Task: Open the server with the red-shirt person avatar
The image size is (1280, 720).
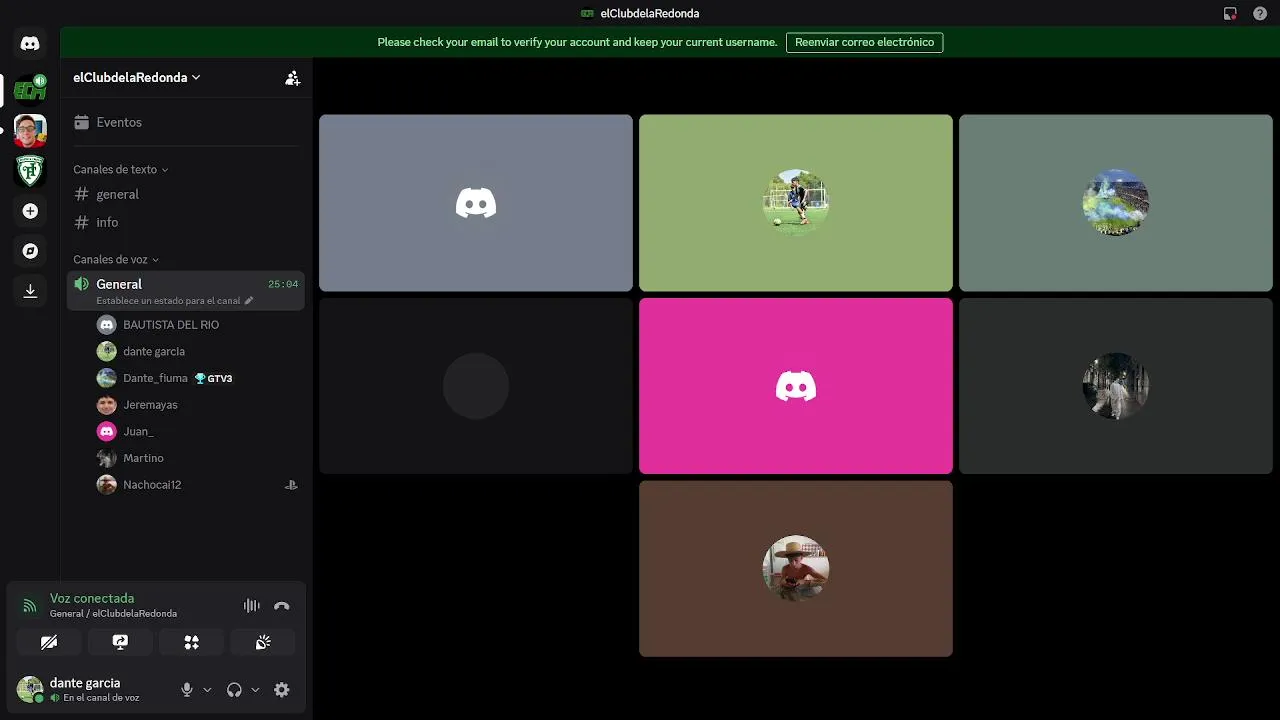Action: [x=30, y=131]
